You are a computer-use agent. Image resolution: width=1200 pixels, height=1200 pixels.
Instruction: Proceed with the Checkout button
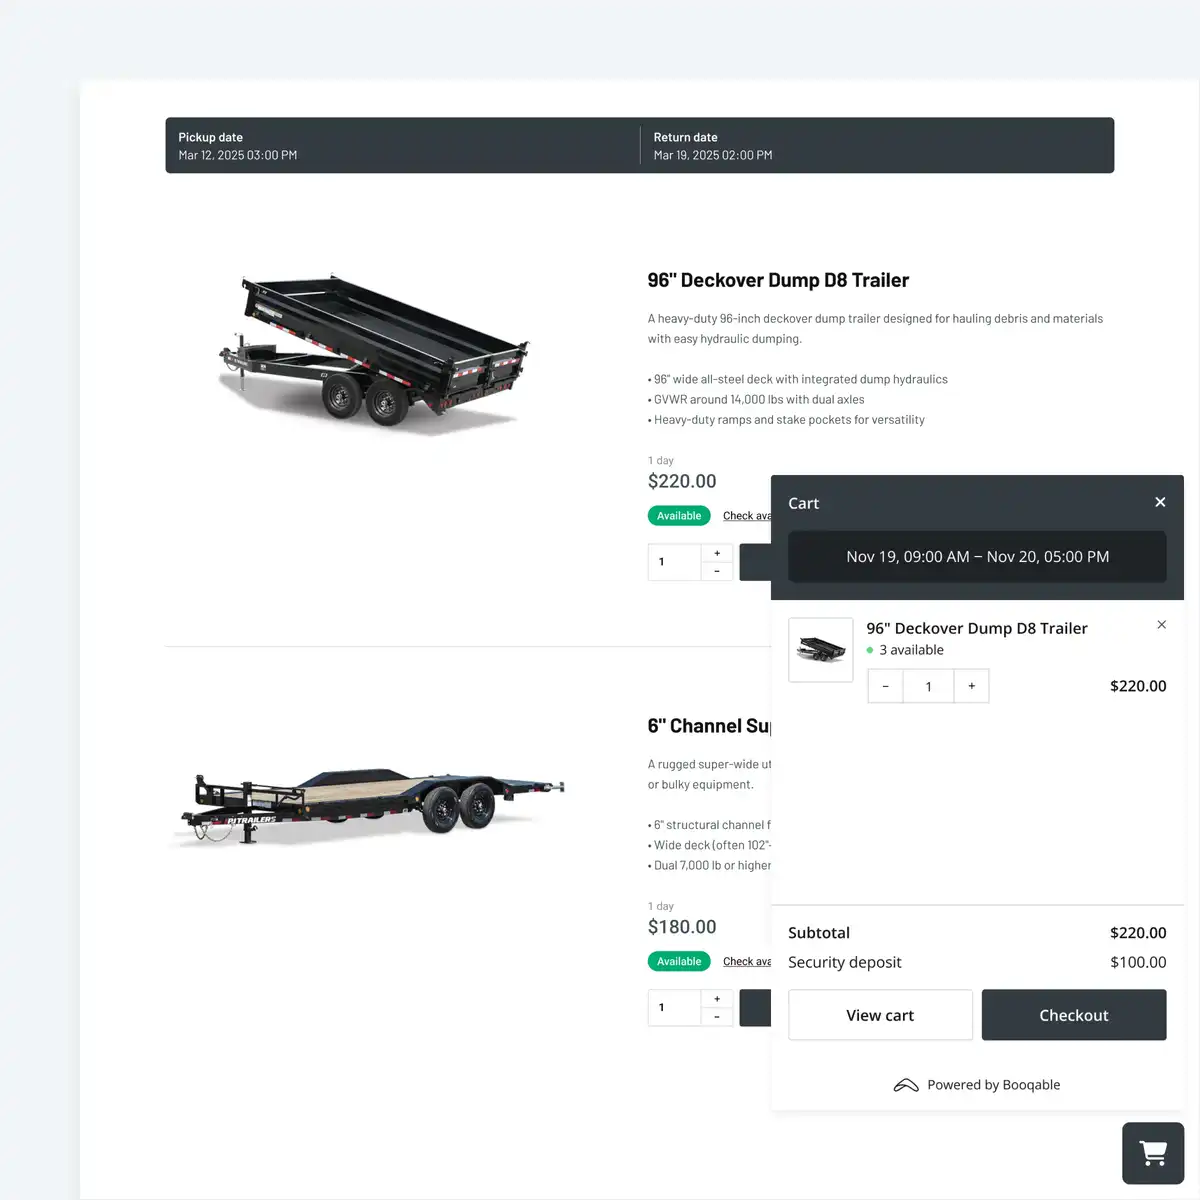1074,1015
